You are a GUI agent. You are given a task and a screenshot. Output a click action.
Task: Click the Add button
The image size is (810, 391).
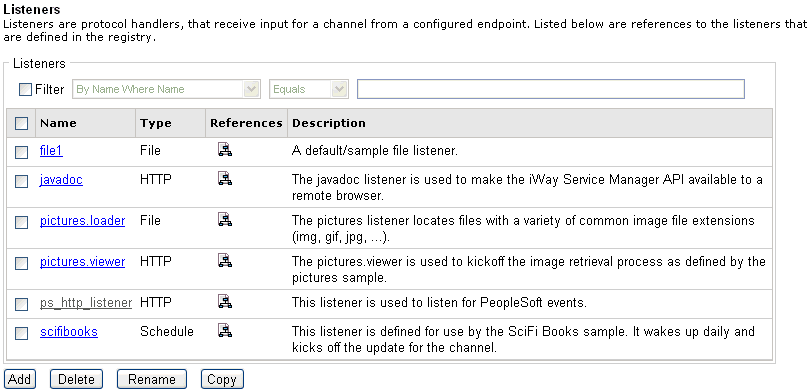20,379
